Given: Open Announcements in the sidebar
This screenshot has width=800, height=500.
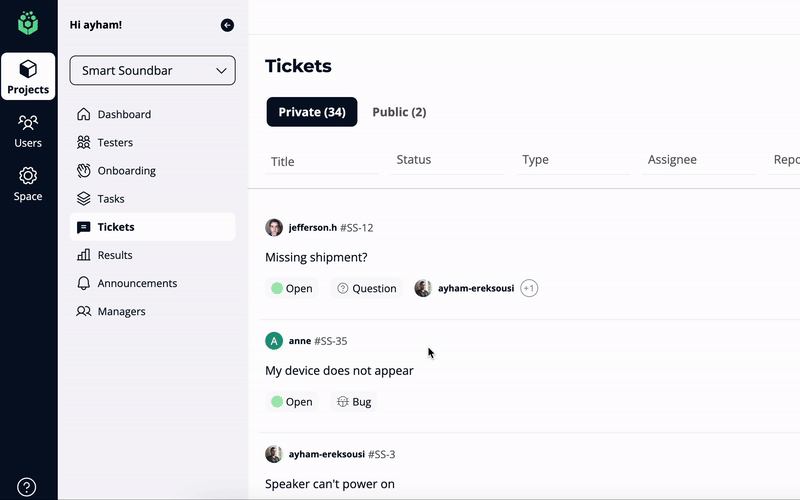Looking at the screenshot, I should [153, 283].
